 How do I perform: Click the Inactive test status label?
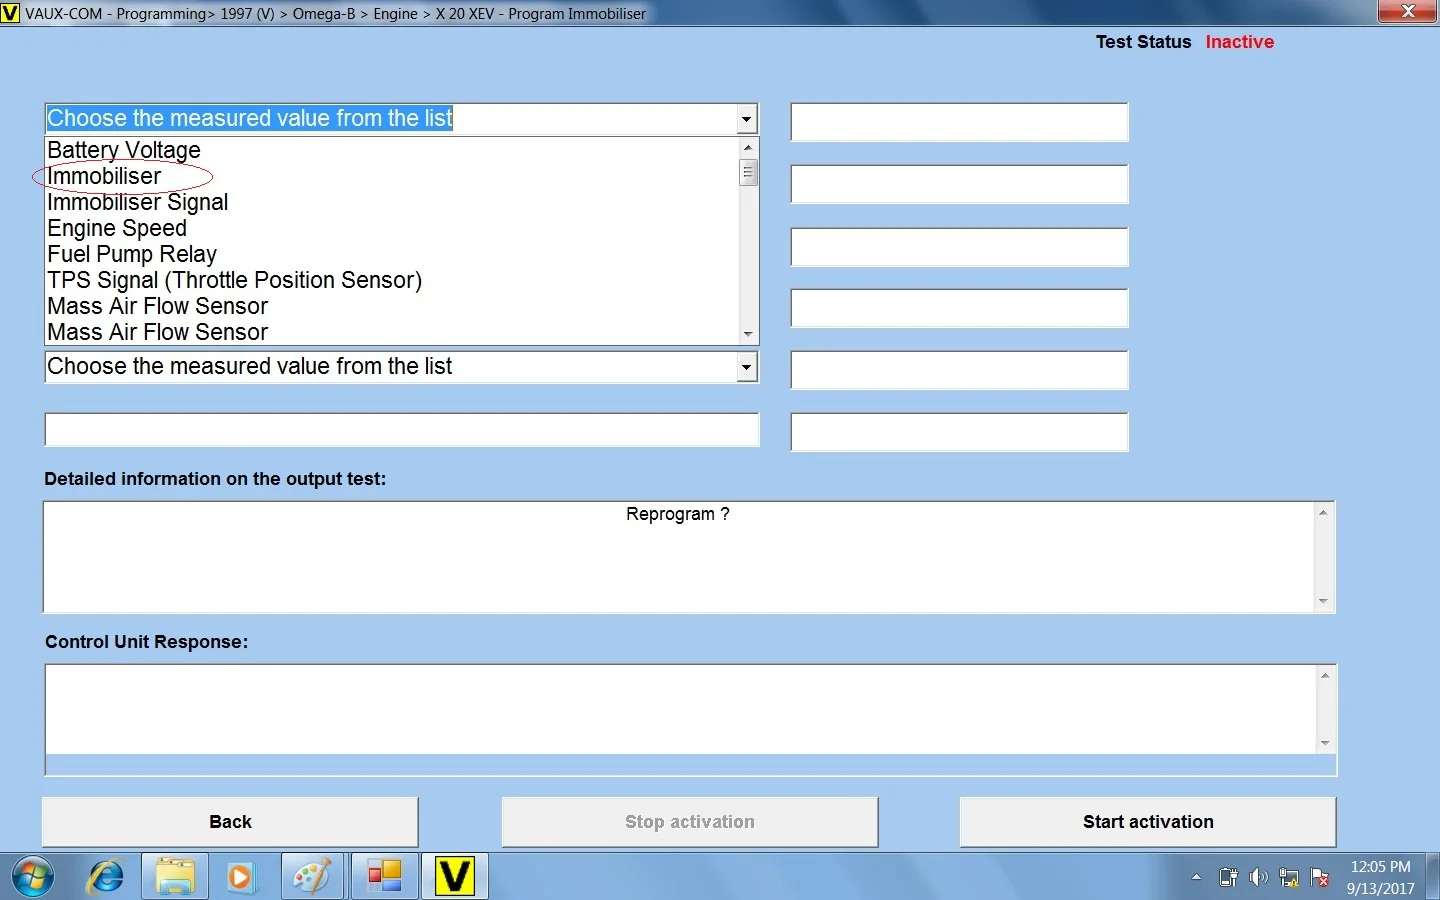pyautogui.click(x=1240, y=42)
